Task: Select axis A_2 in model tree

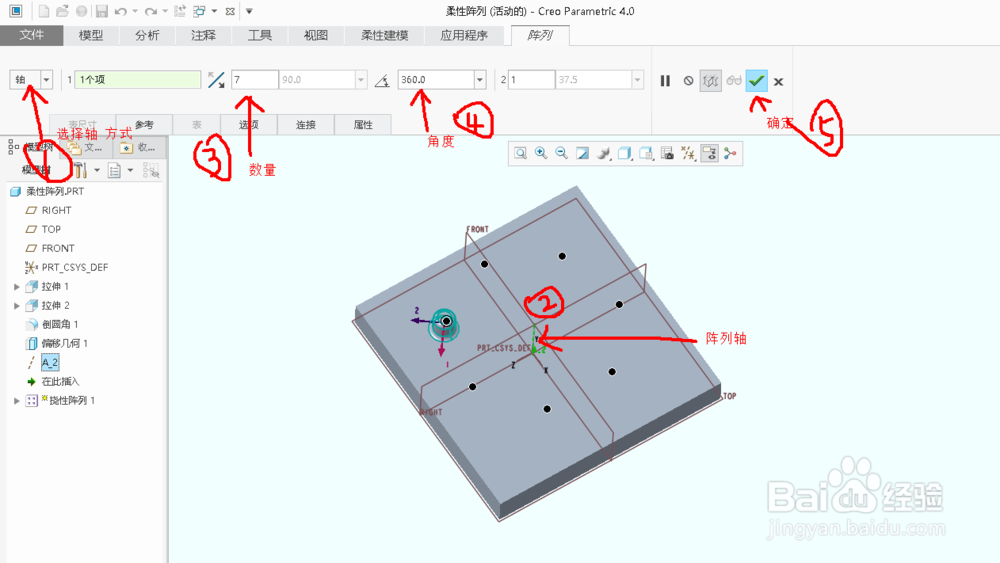Action: [x=50, y=363]
